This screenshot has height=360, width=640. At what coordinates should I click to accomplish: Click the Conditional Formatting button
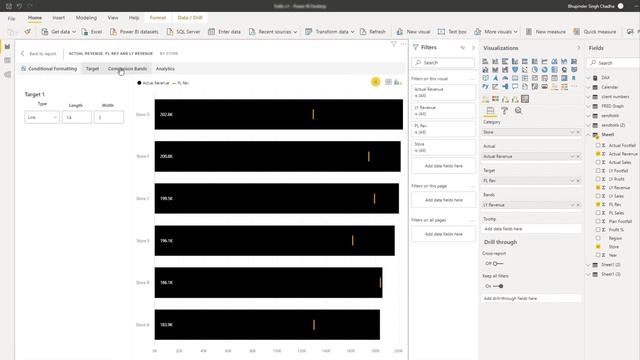click(49, 69)
